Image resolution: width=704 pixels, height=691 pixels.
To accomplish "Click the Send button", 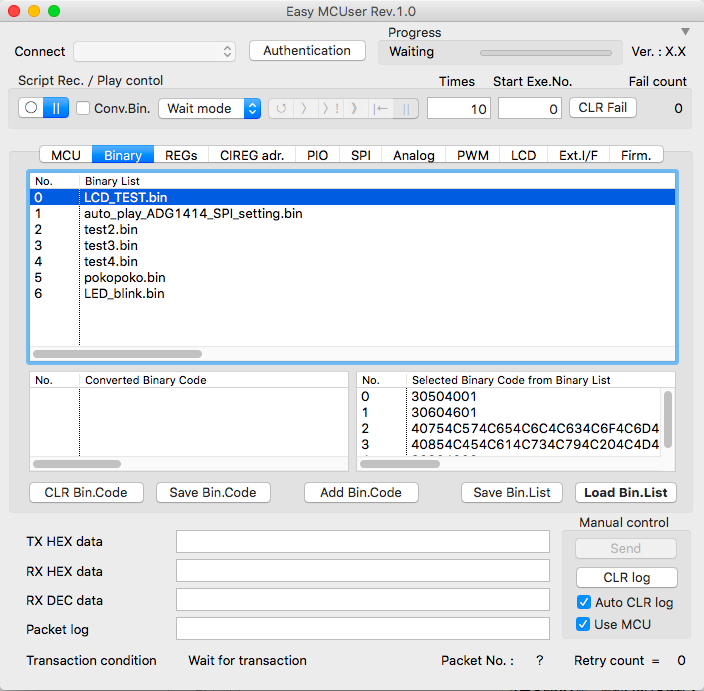I will pos(626,548).
